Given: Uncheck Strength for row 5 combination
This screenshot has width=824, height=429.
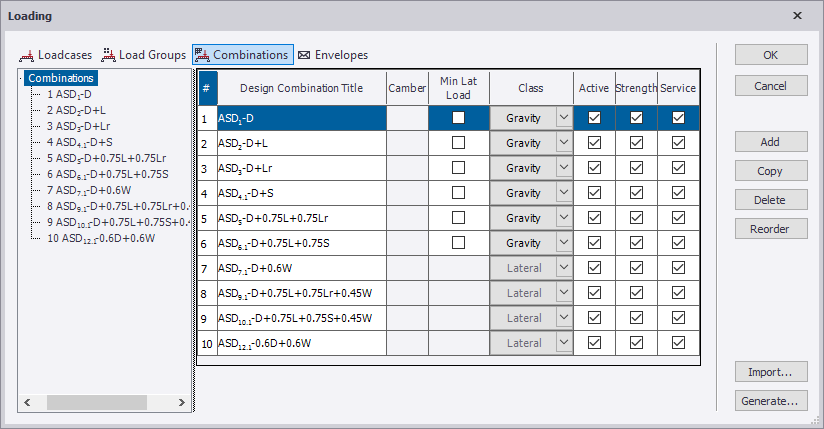Looking at the screenshot, I should coord(636,218).
